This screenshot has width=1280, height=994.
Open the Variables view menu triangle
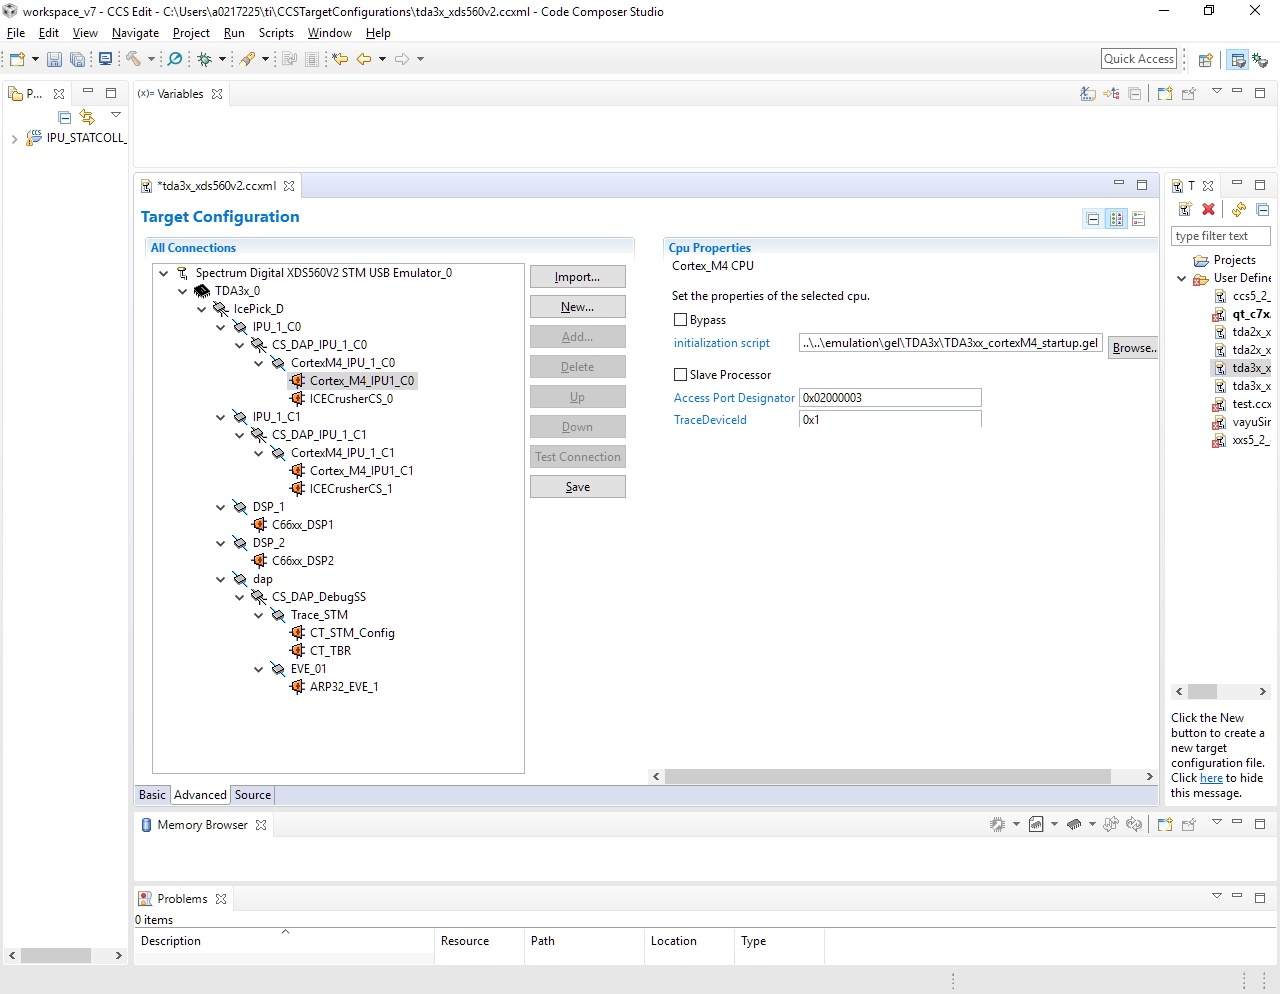coord(1217,92)
